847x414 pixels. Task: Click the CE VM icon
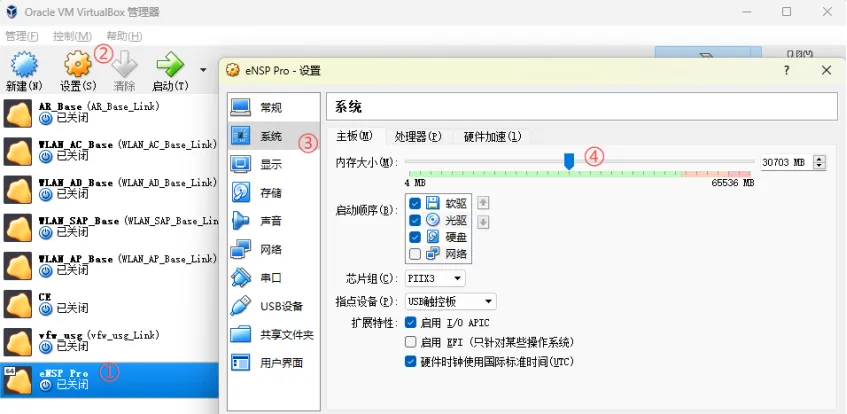point(18,304)
